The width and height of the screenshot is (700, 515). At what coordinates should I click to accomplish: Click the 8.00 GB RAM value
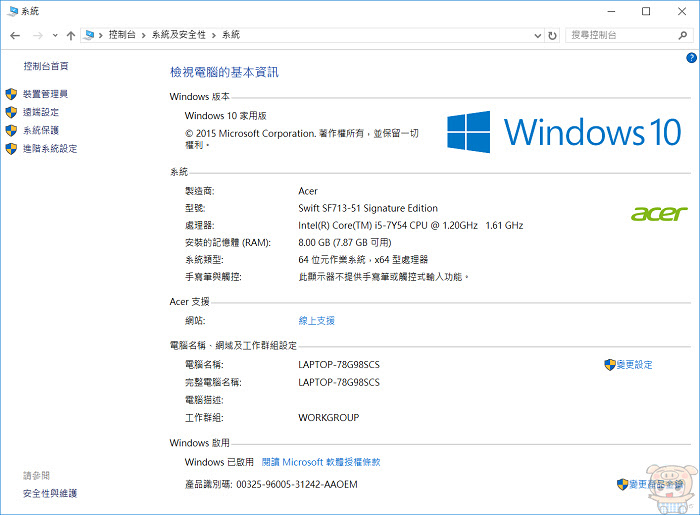[x=345, y=243]
